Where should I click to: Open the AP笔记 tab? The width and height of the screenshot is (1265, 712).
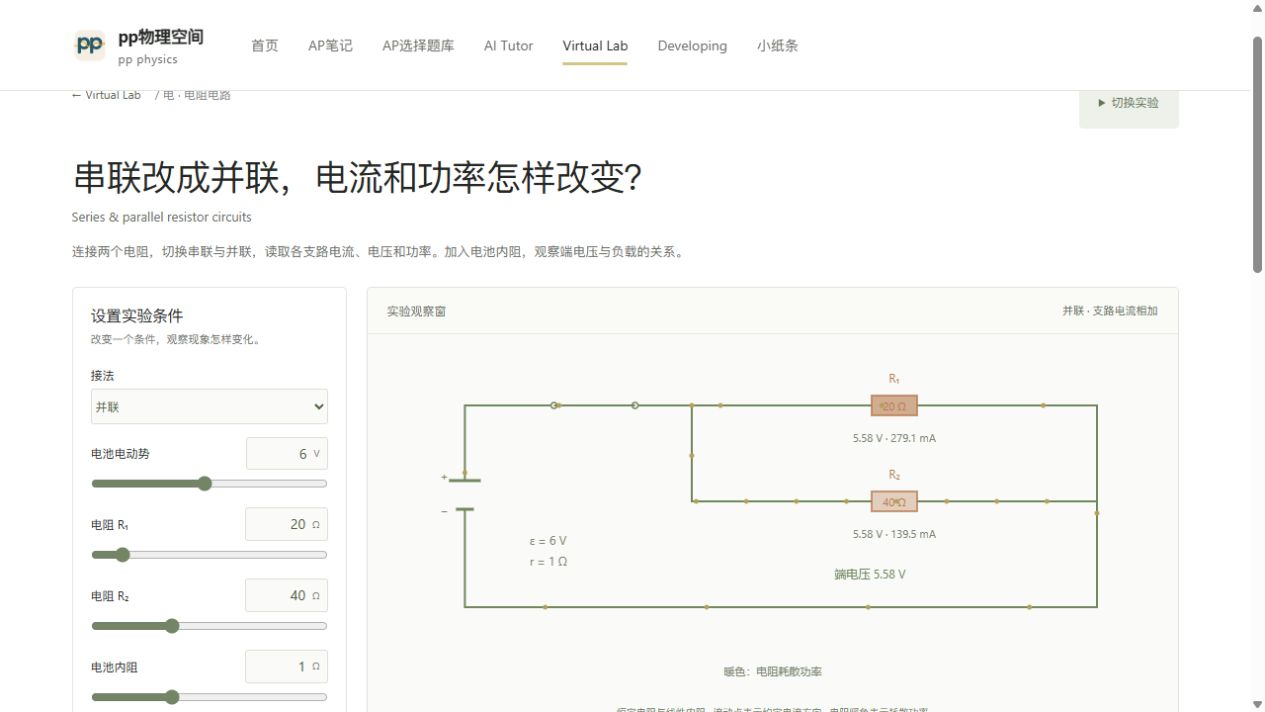tap(330, 46)
